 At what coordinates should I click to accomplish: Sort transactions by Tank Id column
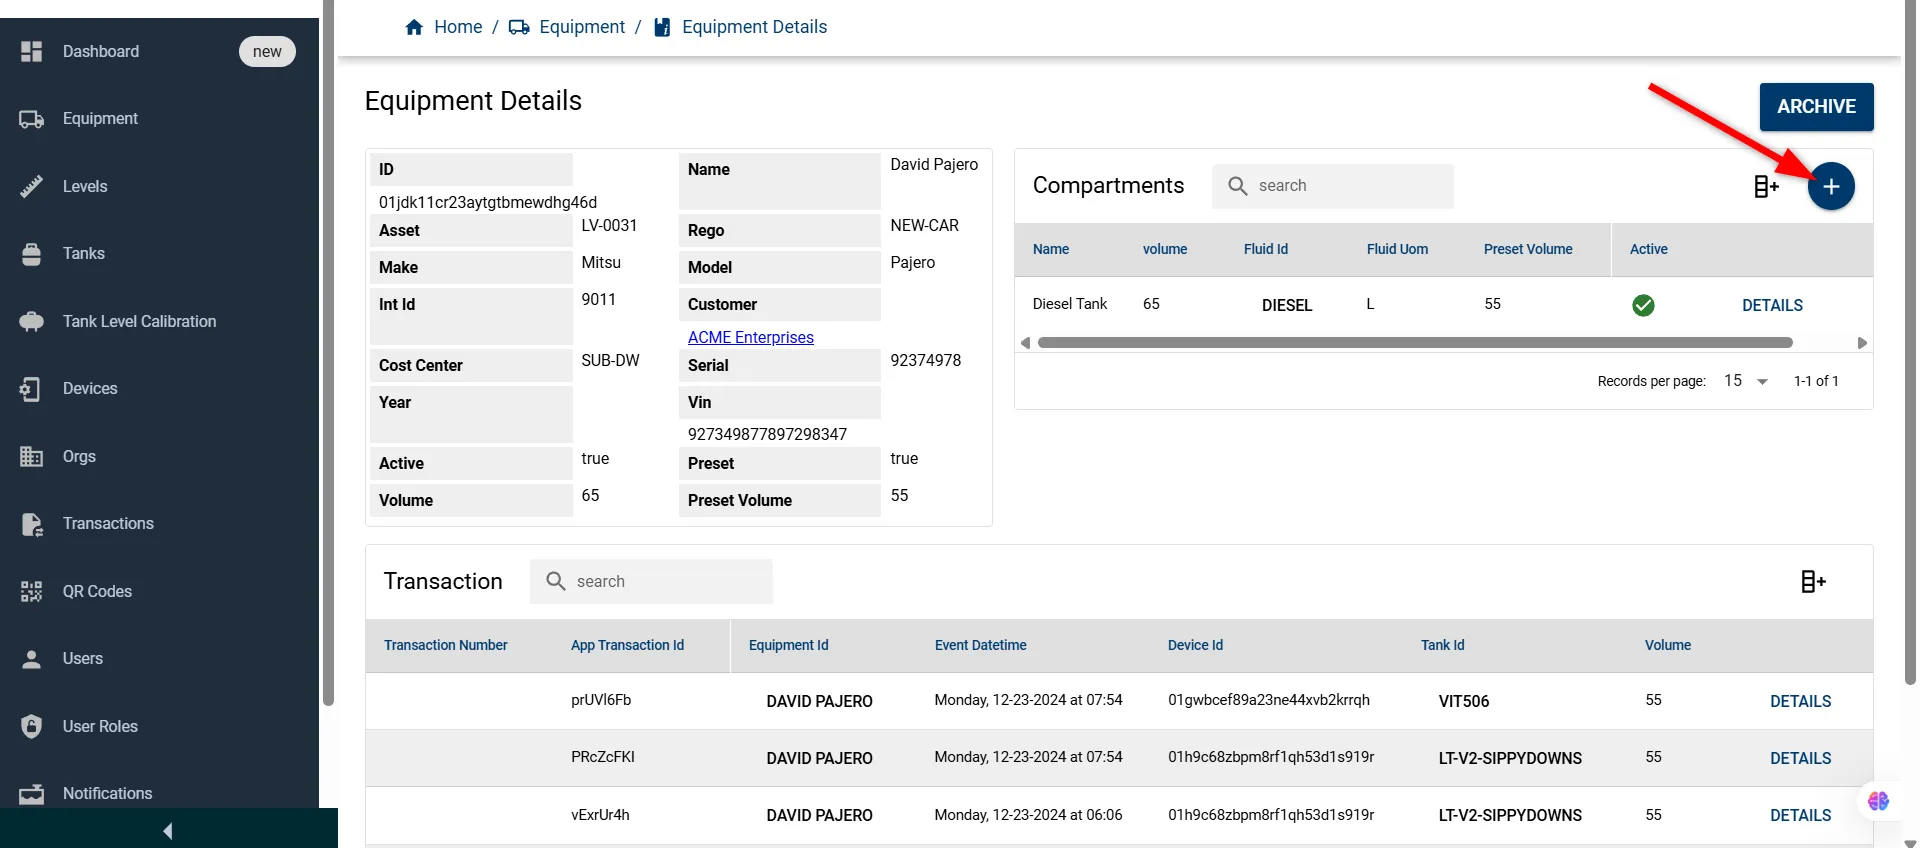click(1443, 645)
